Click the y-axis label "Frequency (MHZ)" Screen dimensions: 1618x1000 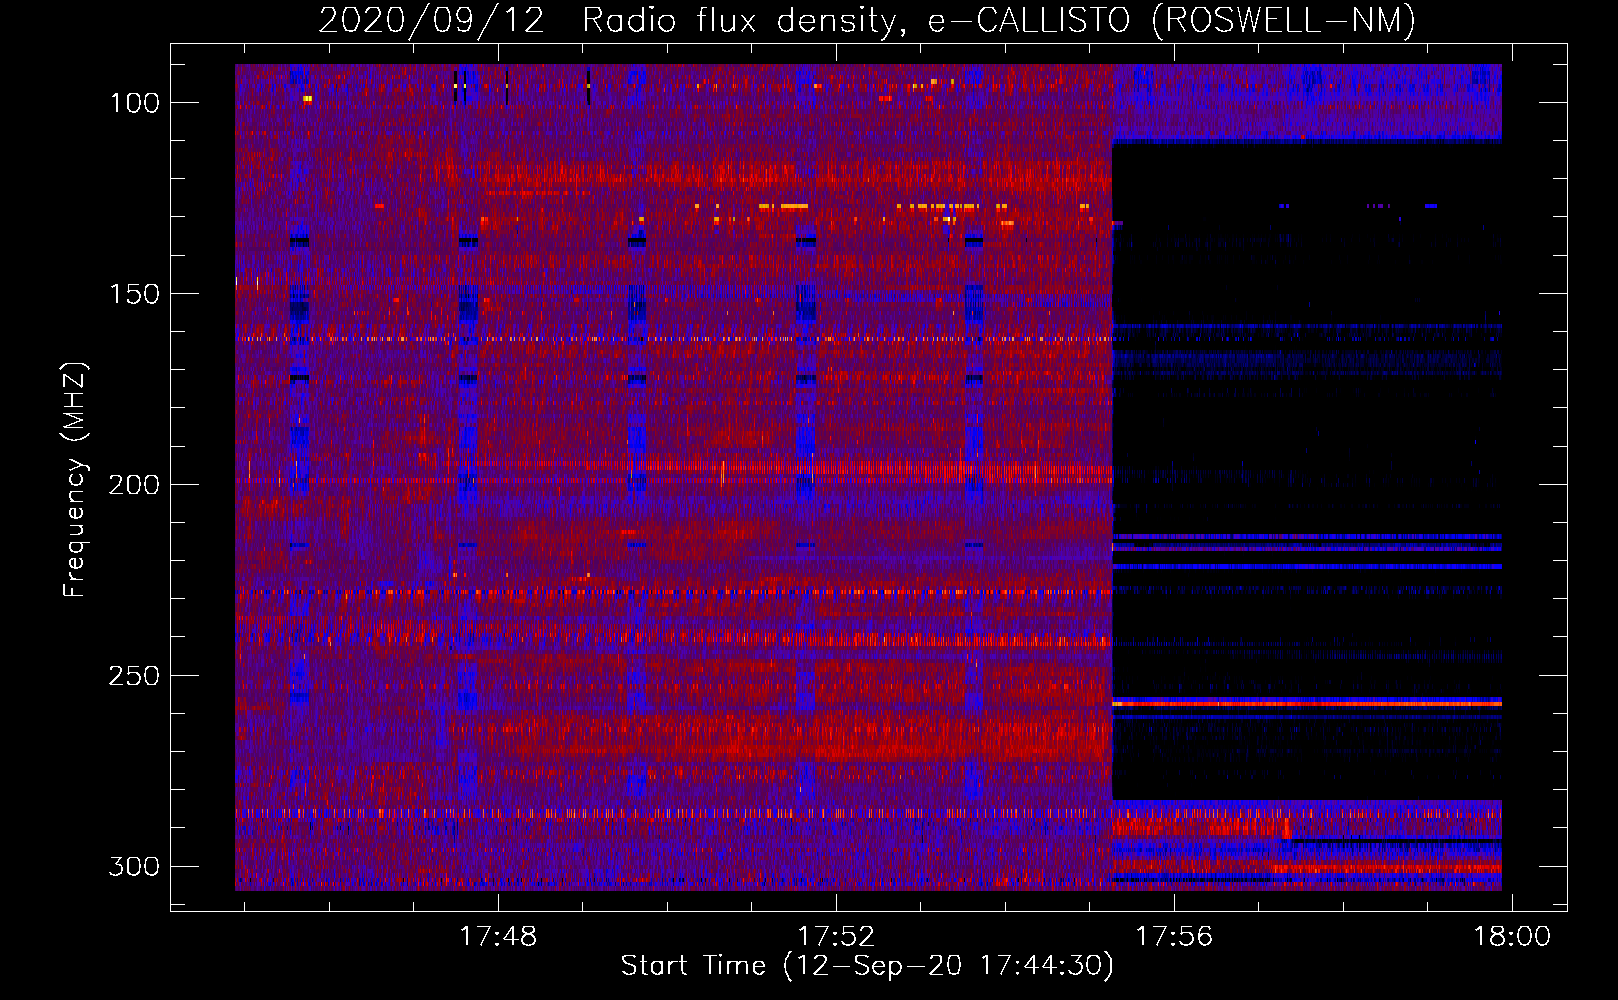(74, 479)
